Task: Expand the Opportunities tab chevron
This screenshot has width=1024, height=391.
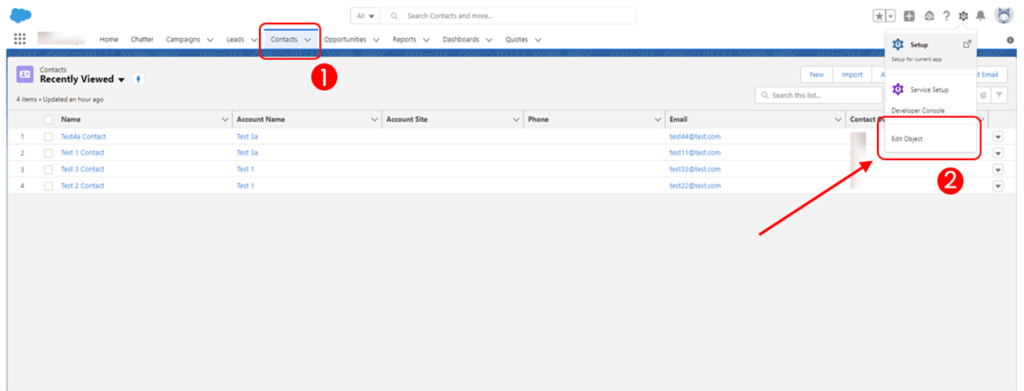Action: [376, 40]
